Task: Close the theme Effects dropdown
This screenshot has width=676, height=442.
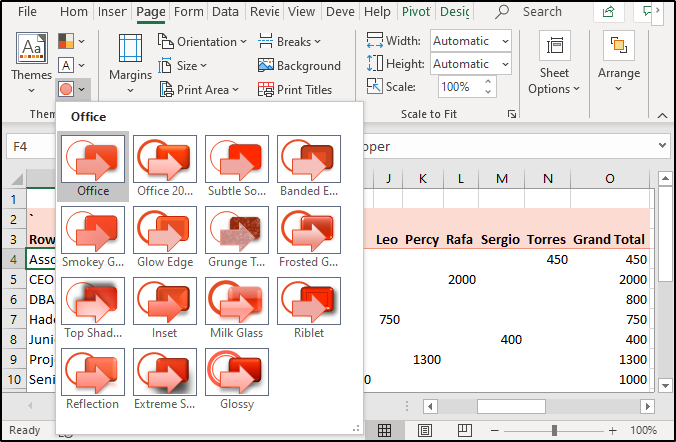Action: click(72, 89)
